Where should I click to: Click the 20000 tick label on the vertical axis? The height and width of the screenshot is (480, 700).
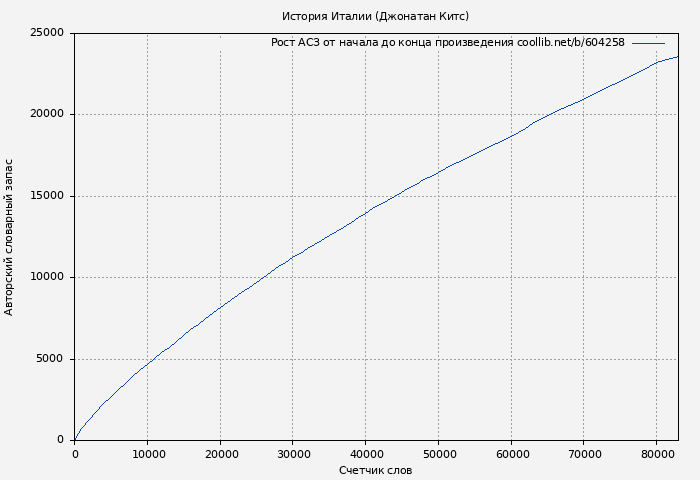pos(47,114)
